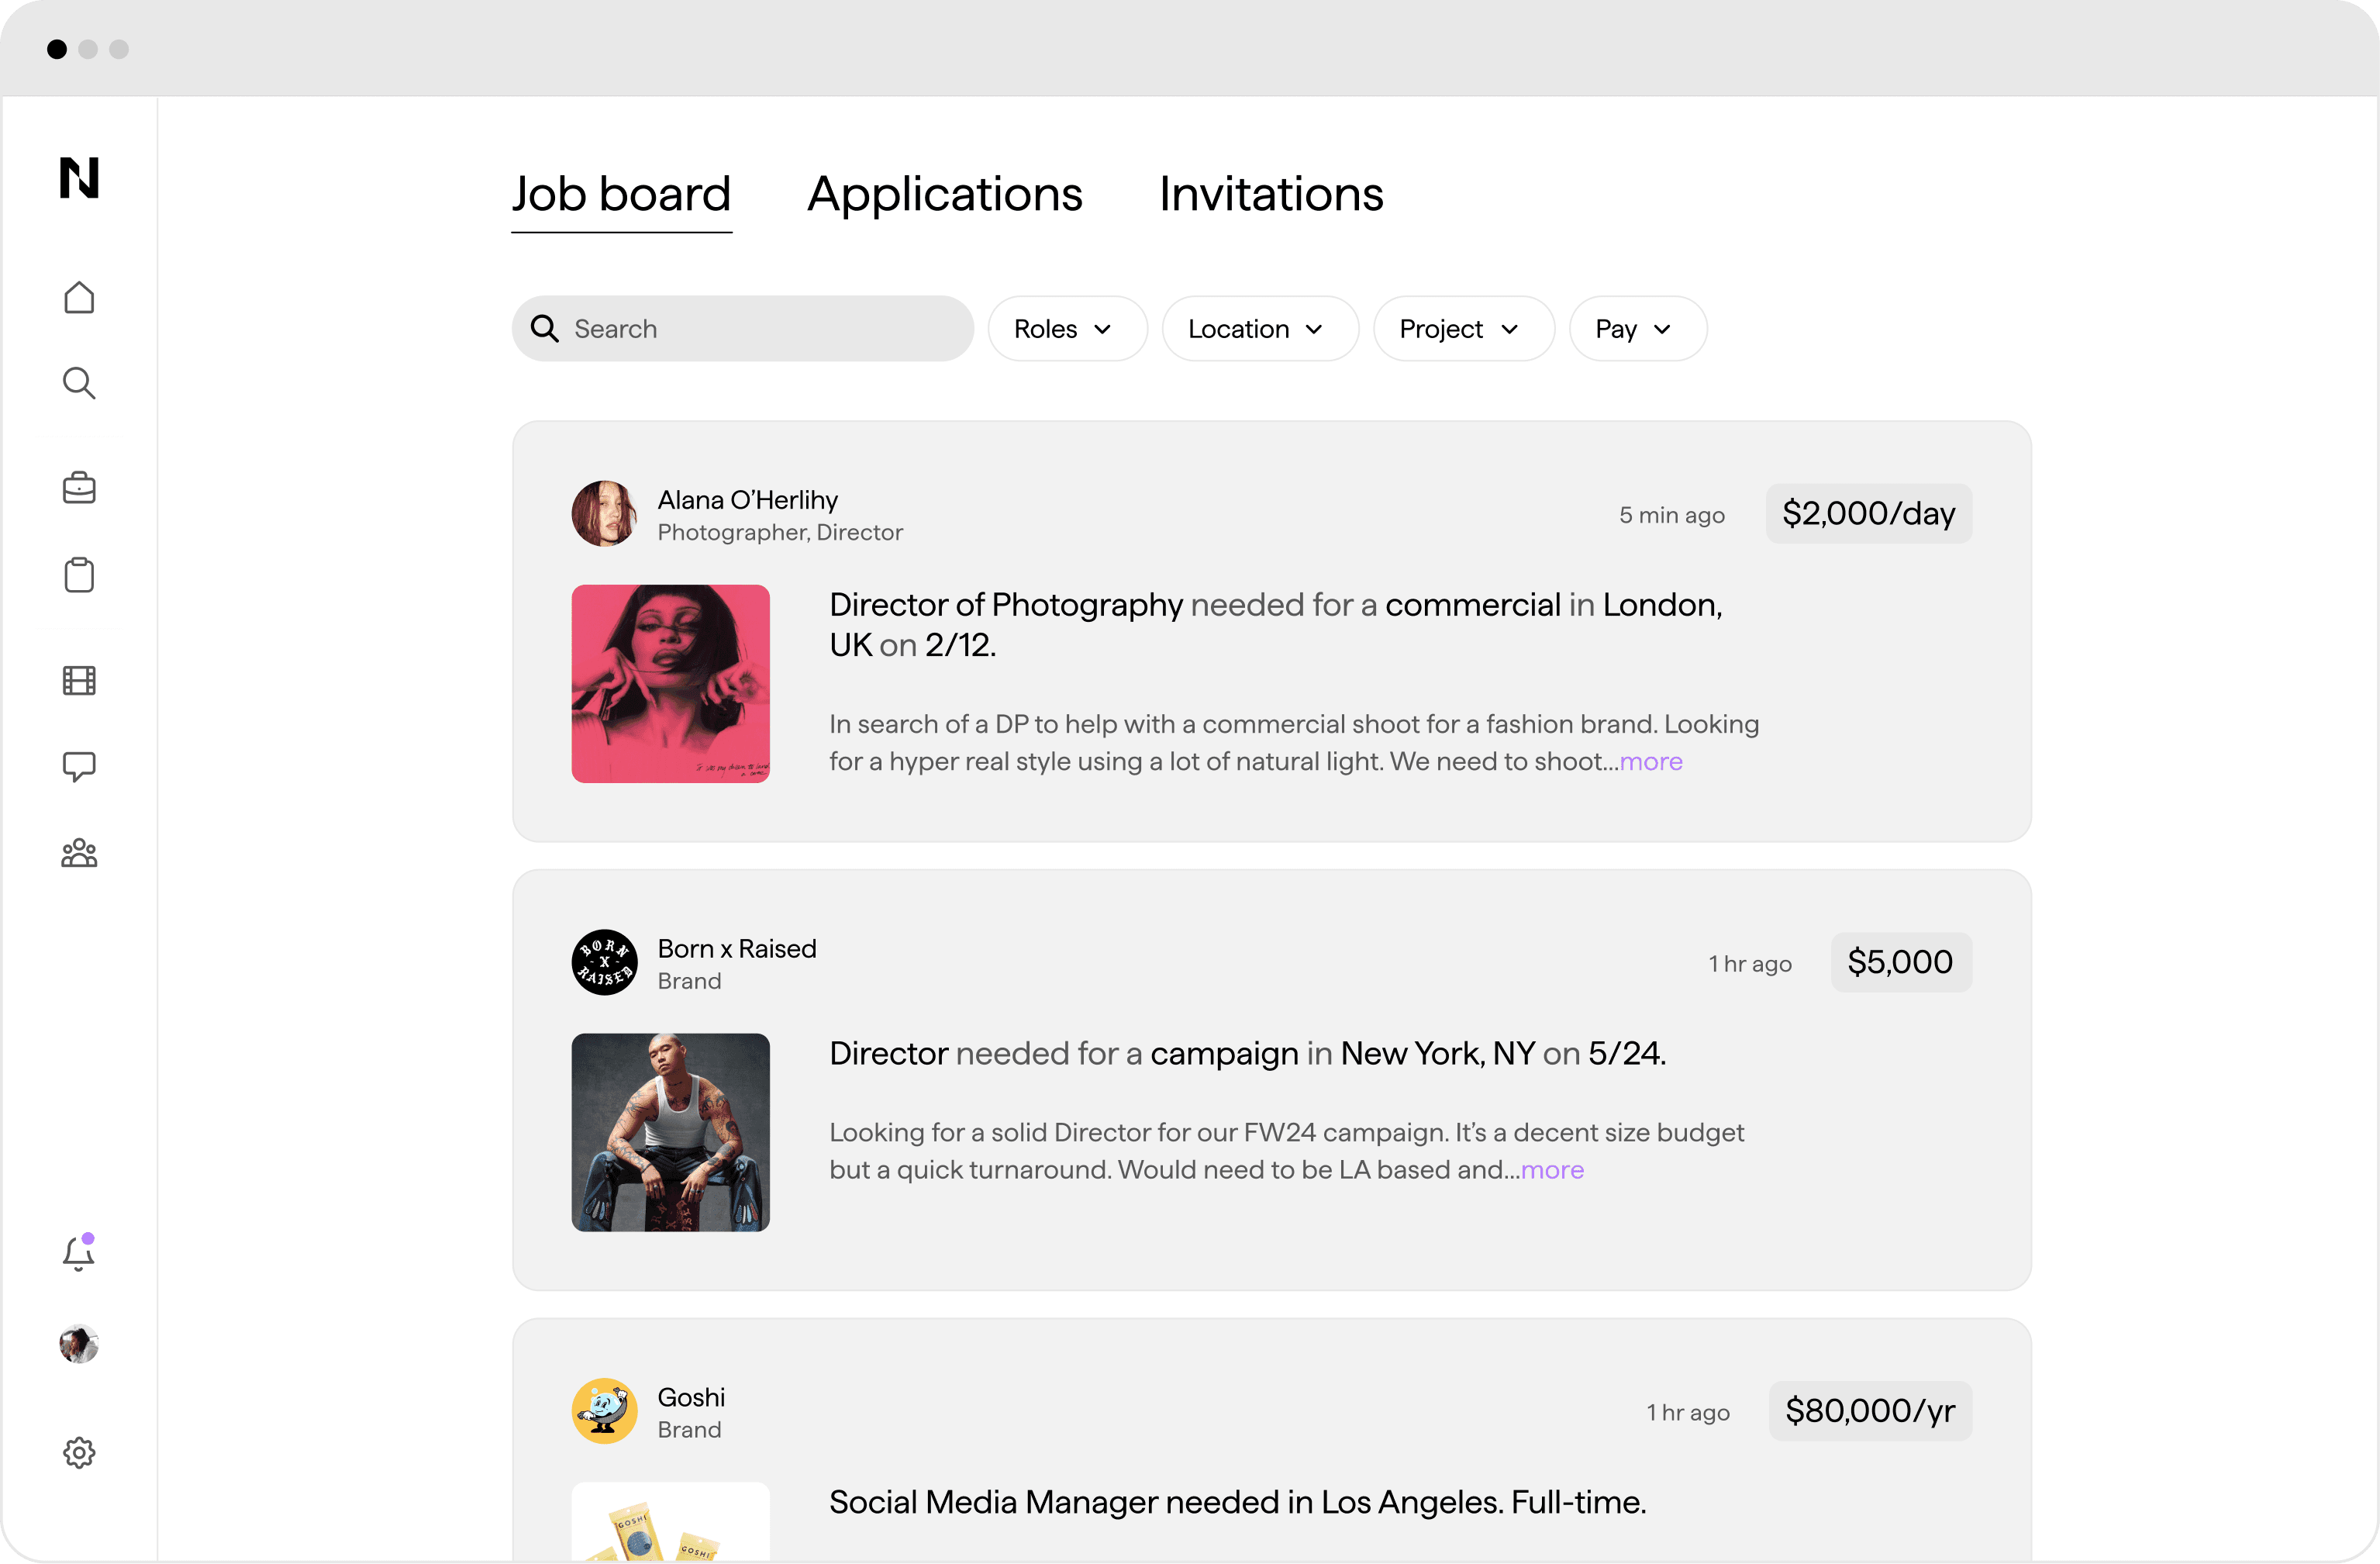This screenshot has width=2380, height=1564.
Task: Click the Born x Raised campaign thumbnail
Action: [x=670, y=1133]
